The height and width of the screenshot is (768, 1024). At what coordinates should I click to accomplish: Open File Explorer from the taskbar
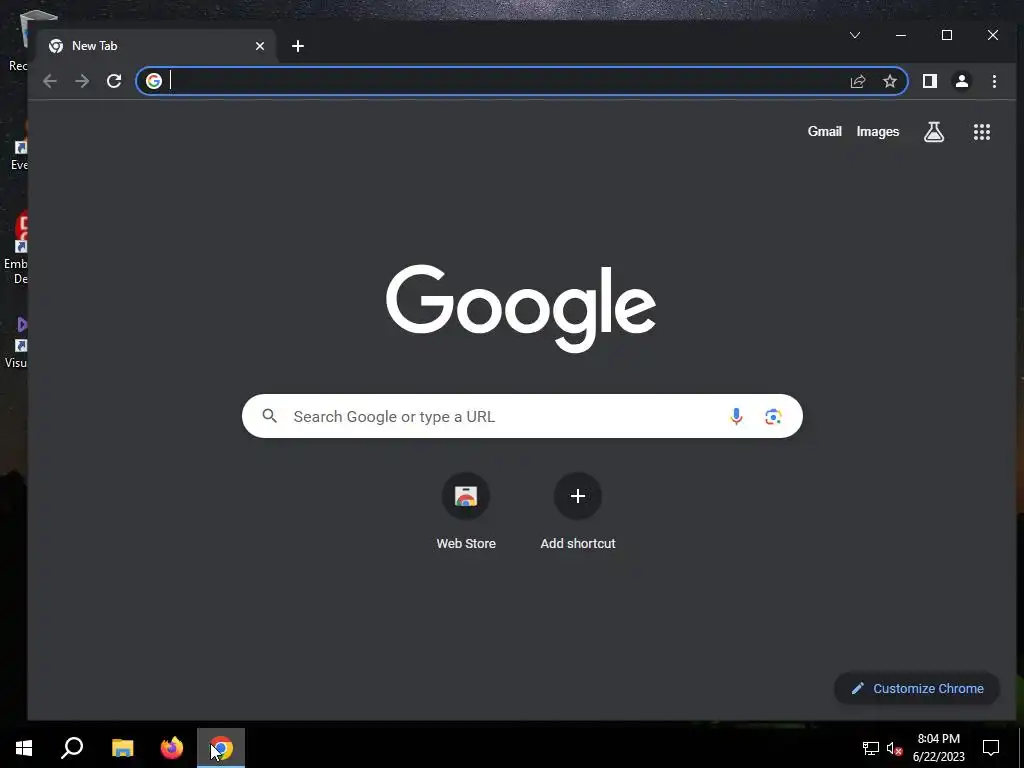122,748
